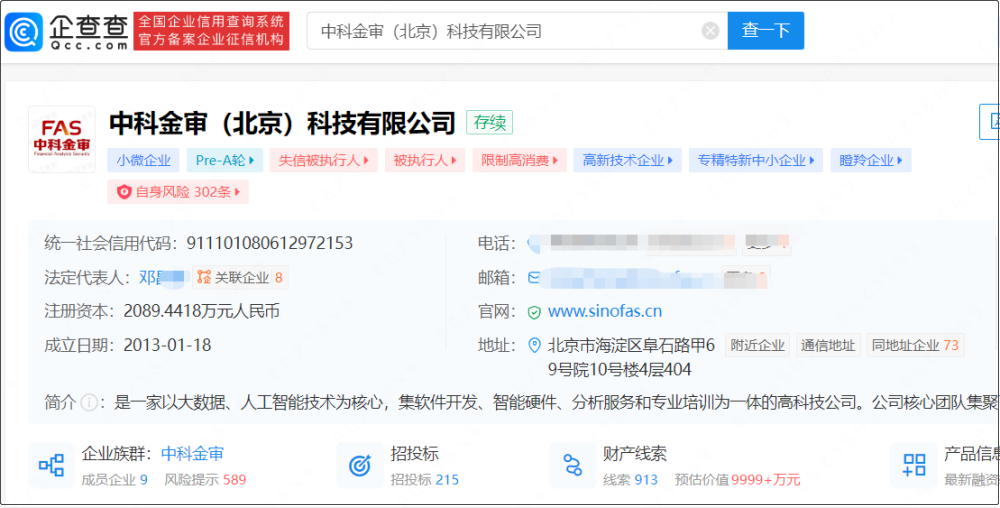Click the legal representative name link

point(161,277)
